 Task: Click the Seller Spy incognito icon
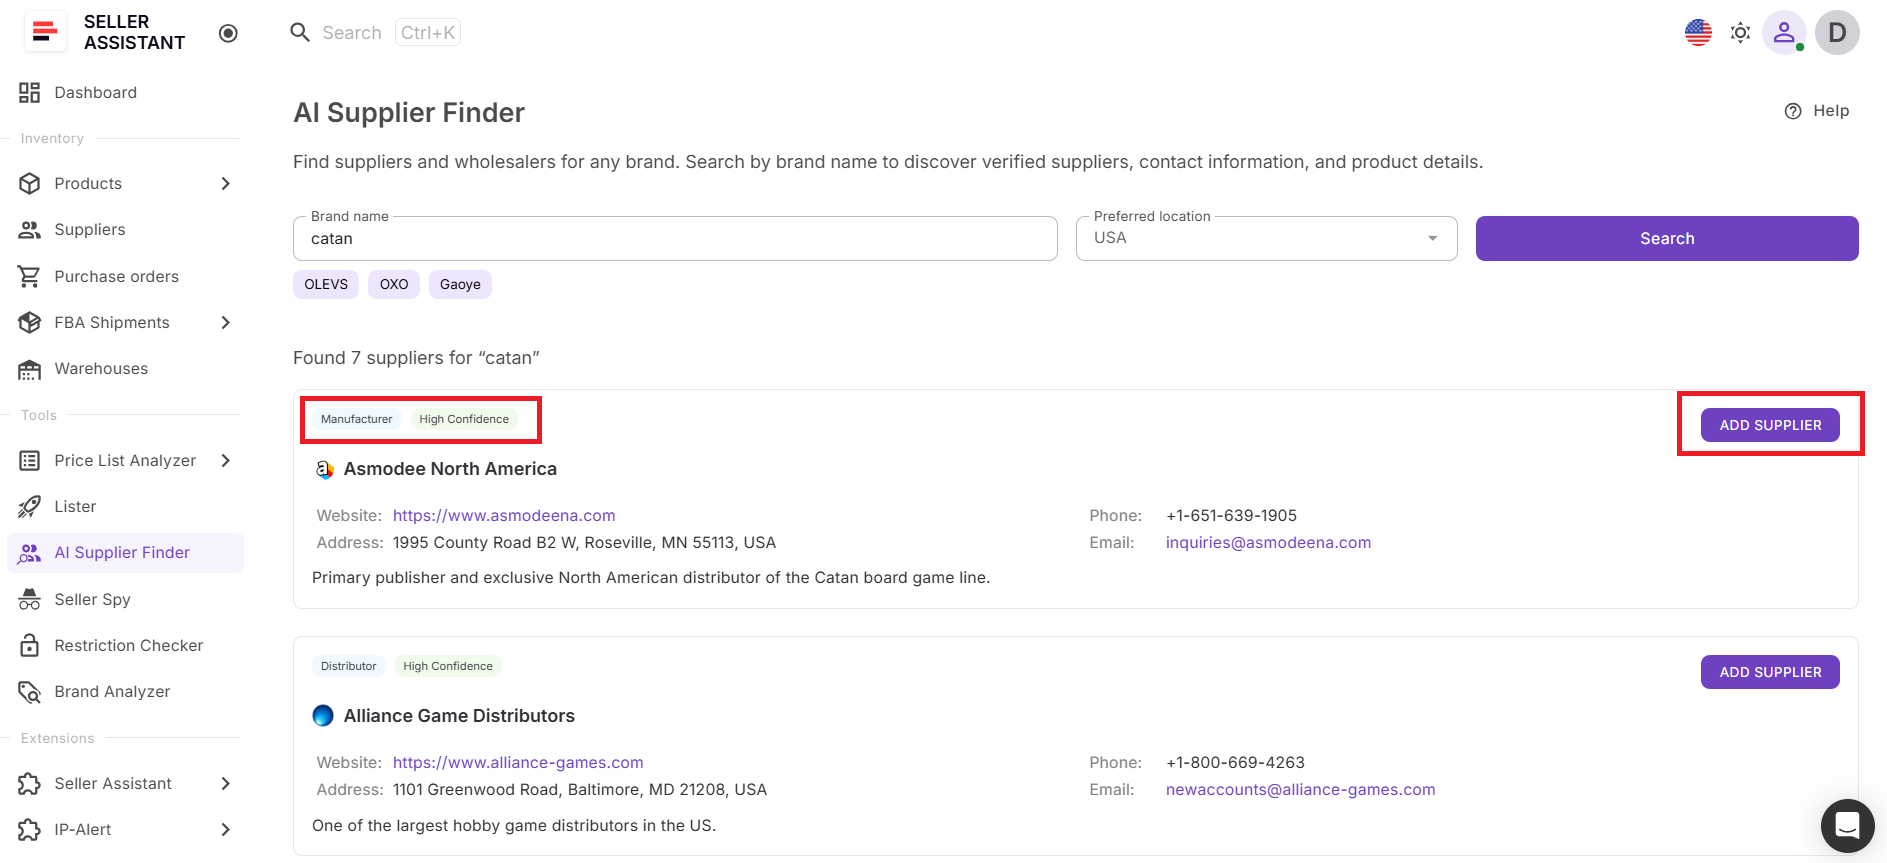pyautogui.click(x=30, y=600)
